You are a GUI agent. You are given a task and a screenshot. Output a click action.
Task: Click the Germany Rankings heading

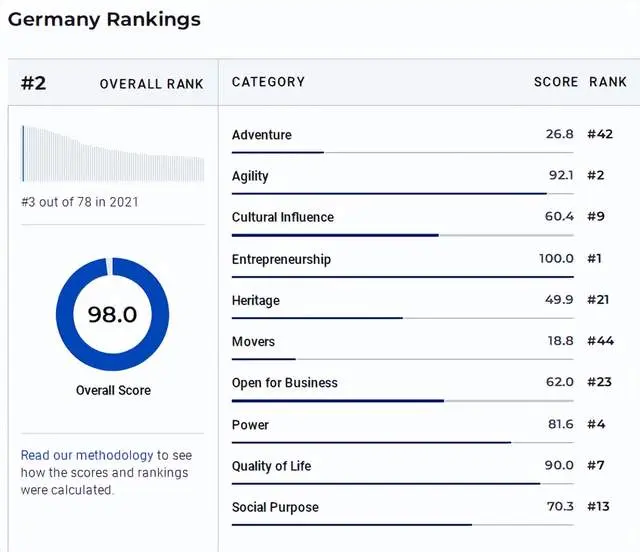(104, 19)
